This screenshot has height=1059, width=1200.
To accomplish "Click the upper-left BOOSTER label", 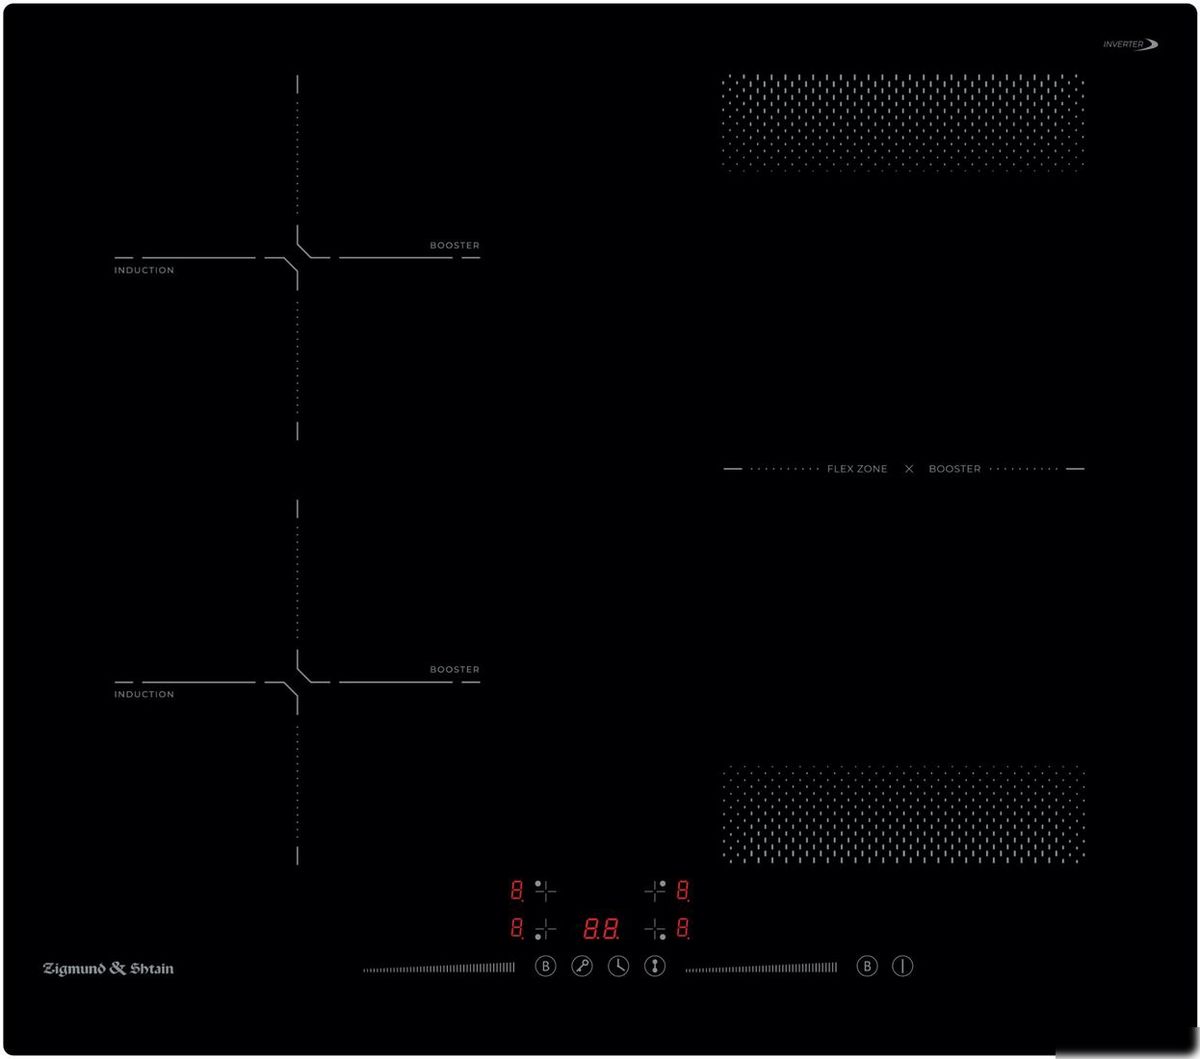I will [454, 245].
